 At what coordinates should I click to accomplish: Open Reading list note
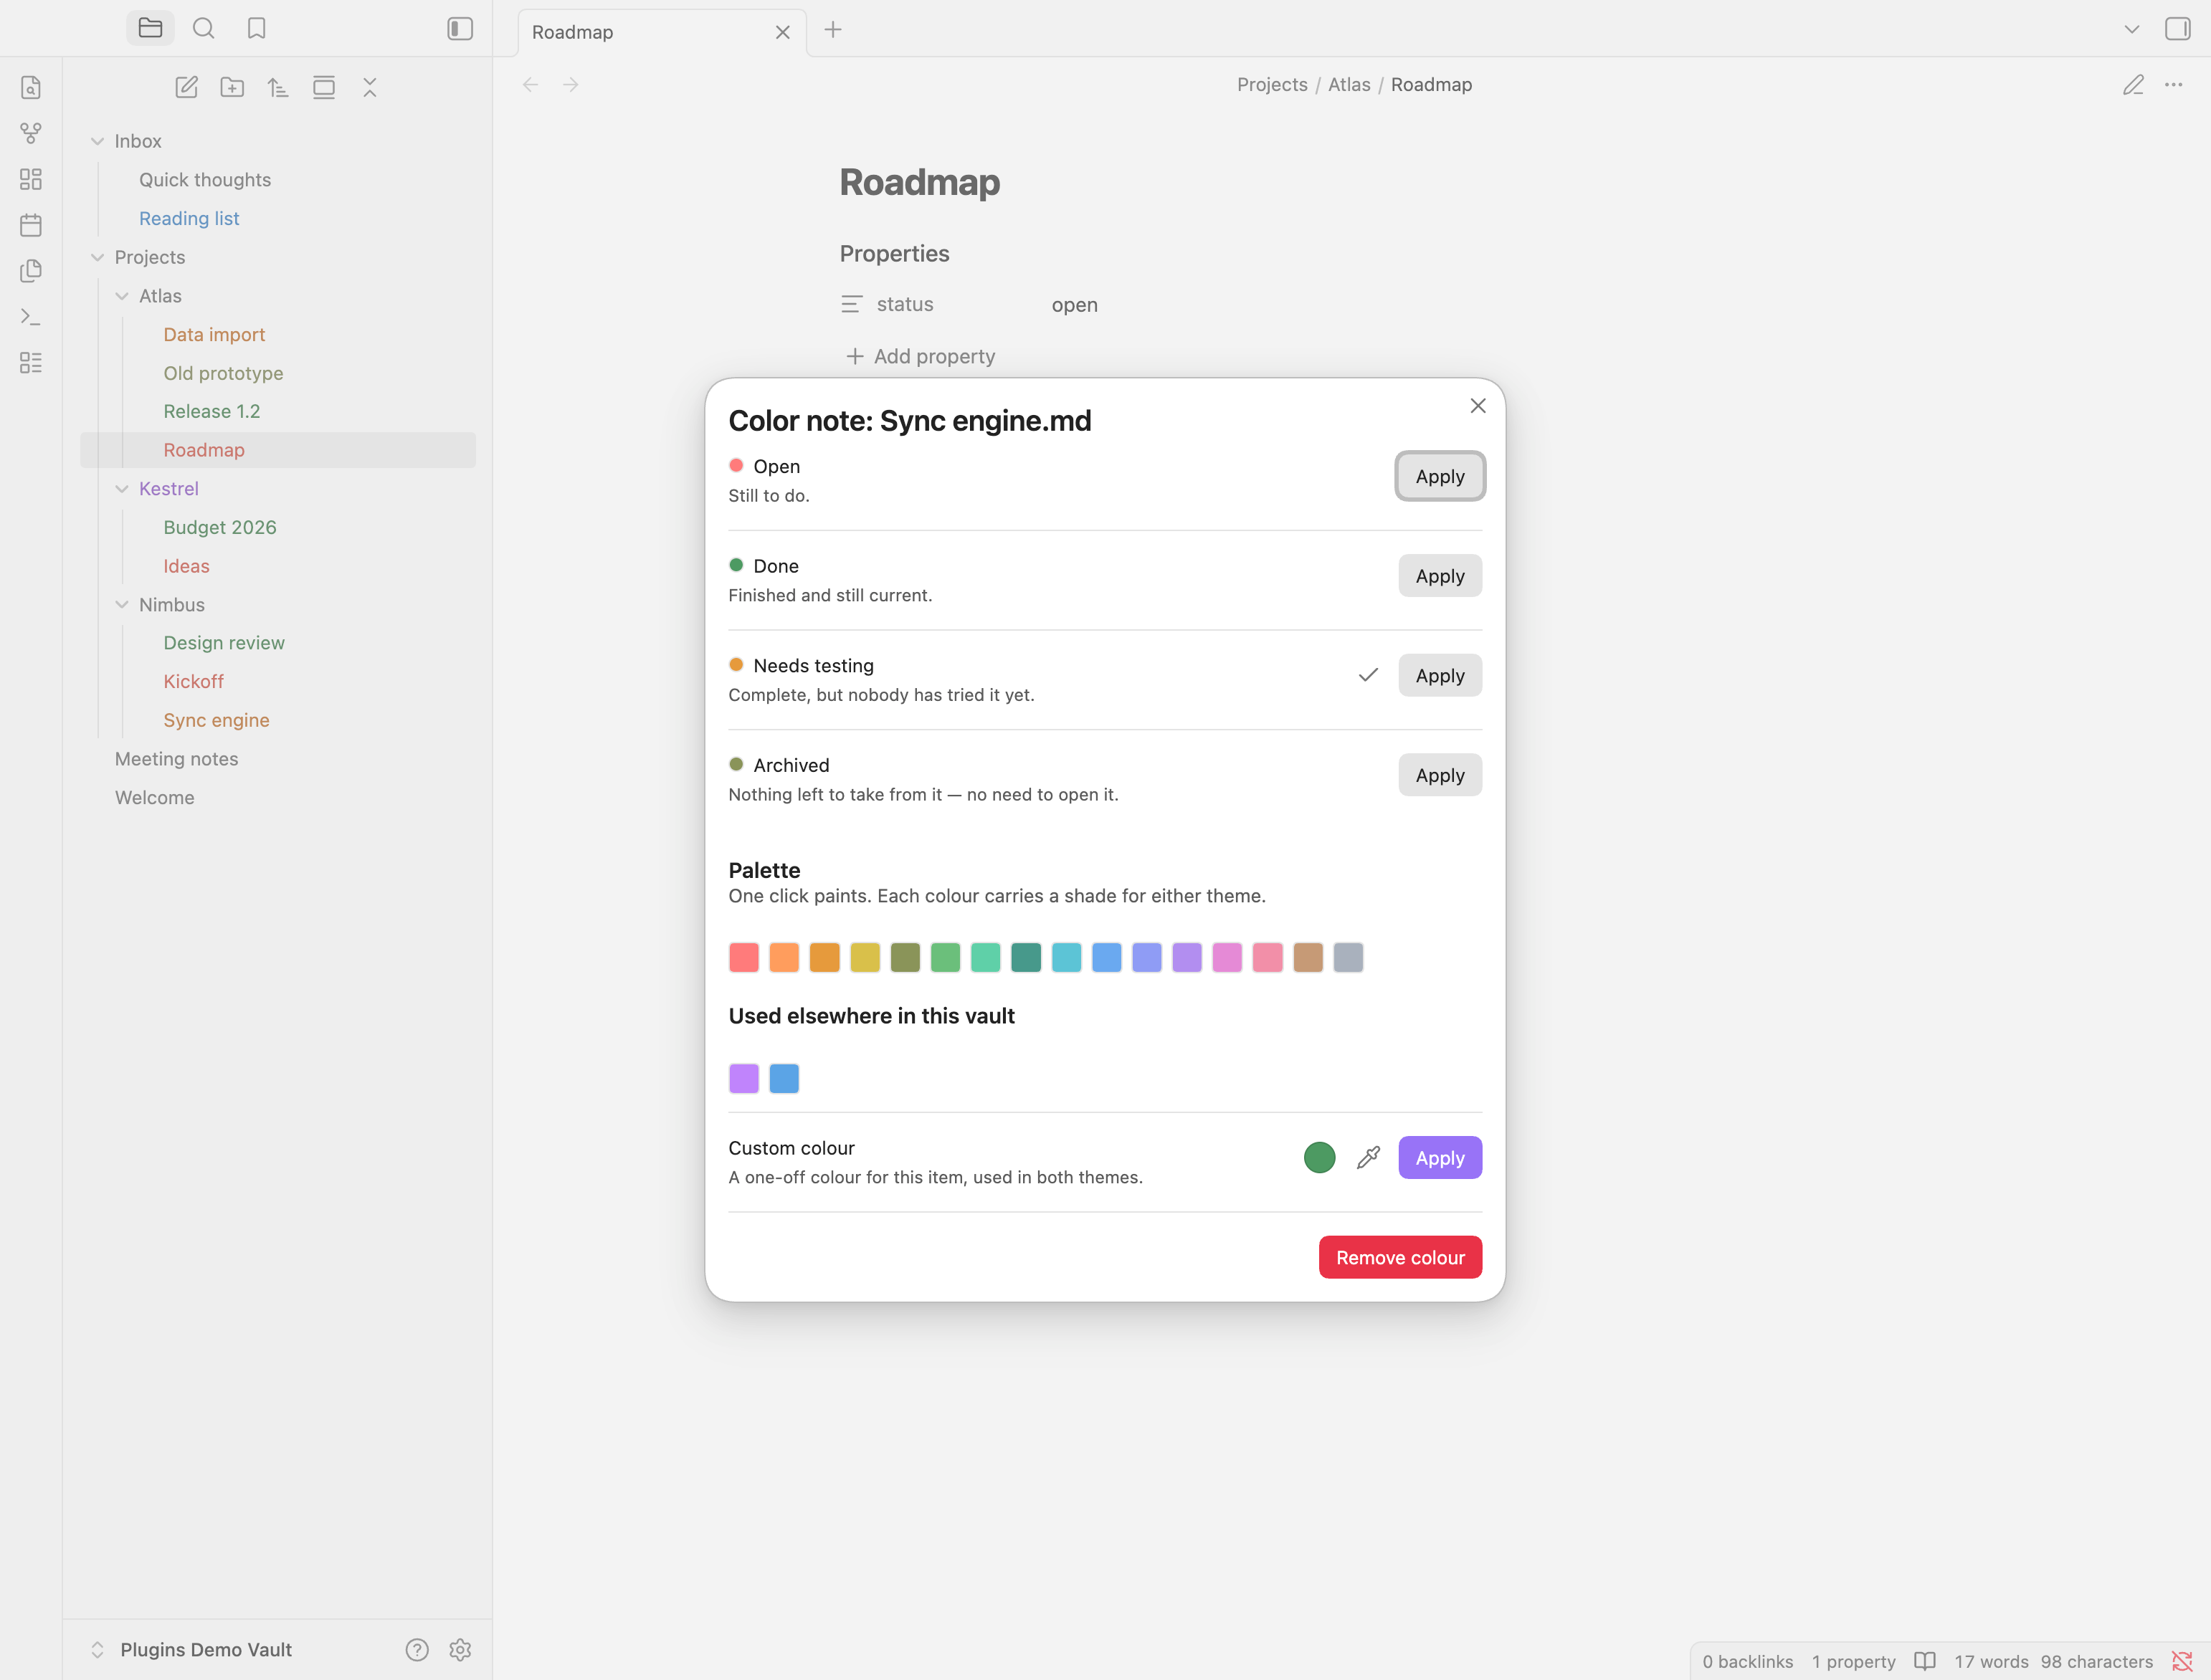click(189, 218)
